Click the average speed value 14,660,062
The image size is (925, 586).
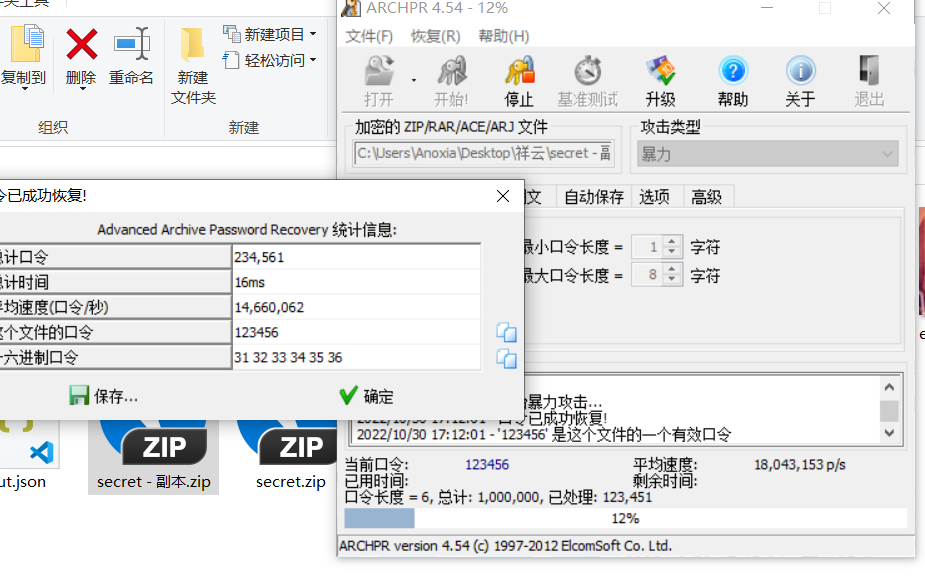coord(356,307)
